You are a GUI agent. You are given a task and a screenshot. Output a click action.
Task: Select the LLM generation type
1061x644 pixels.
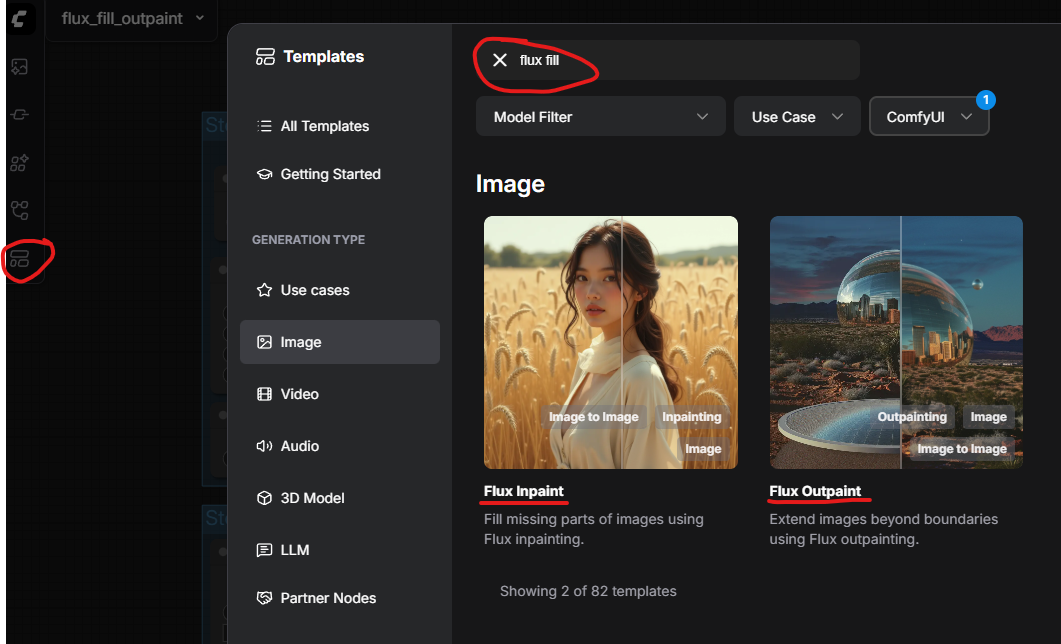pyautogui.click(x=340, y=550)
